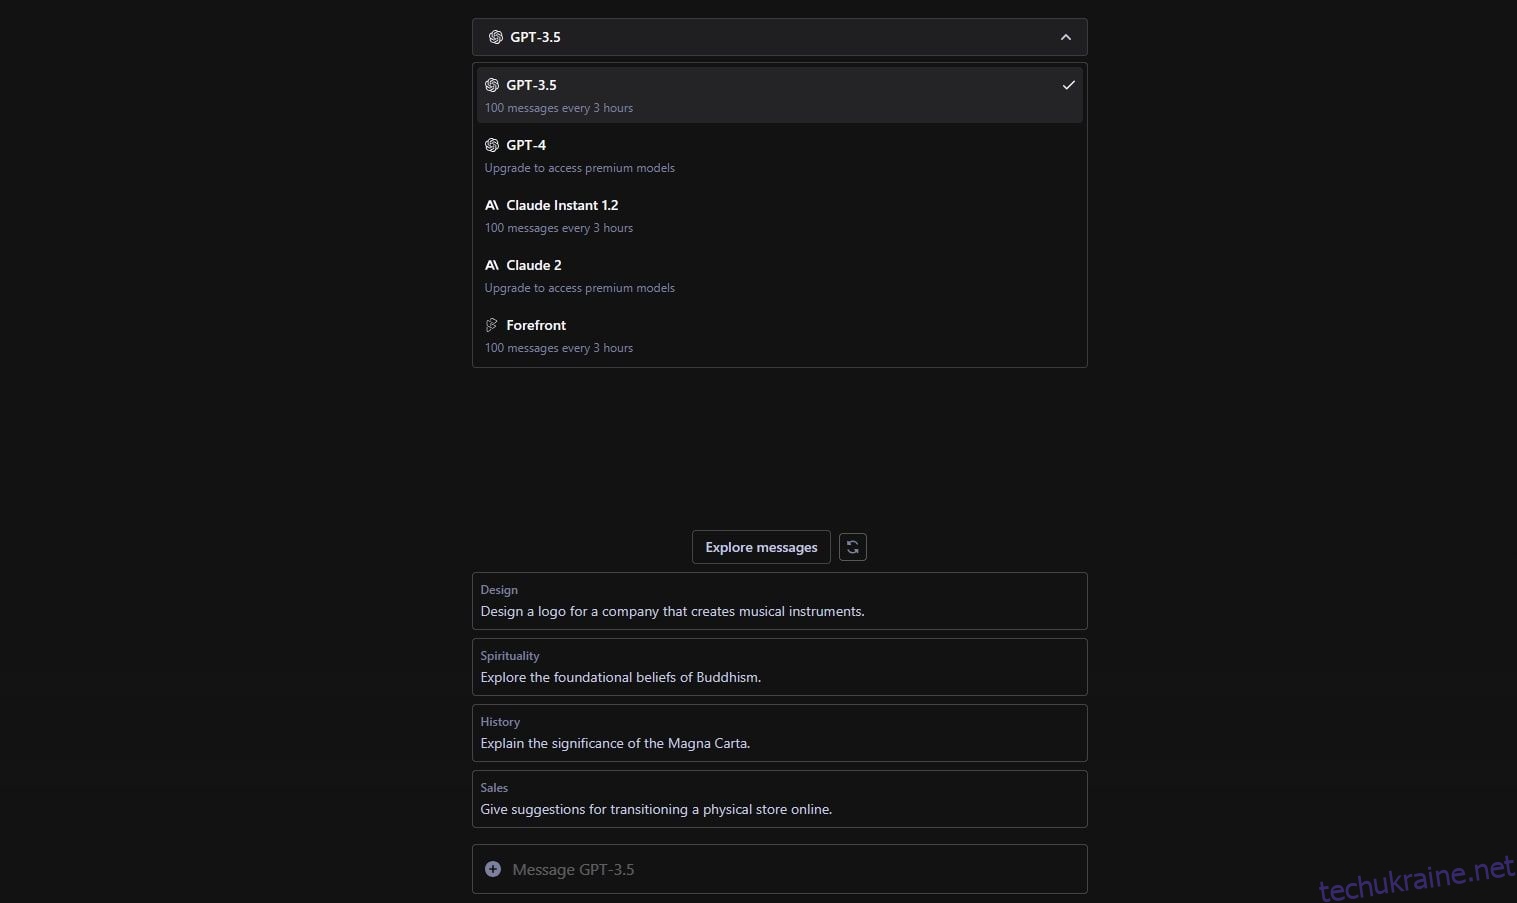
Task: Open the Explore messages button
Action: [x=761, y=547]
